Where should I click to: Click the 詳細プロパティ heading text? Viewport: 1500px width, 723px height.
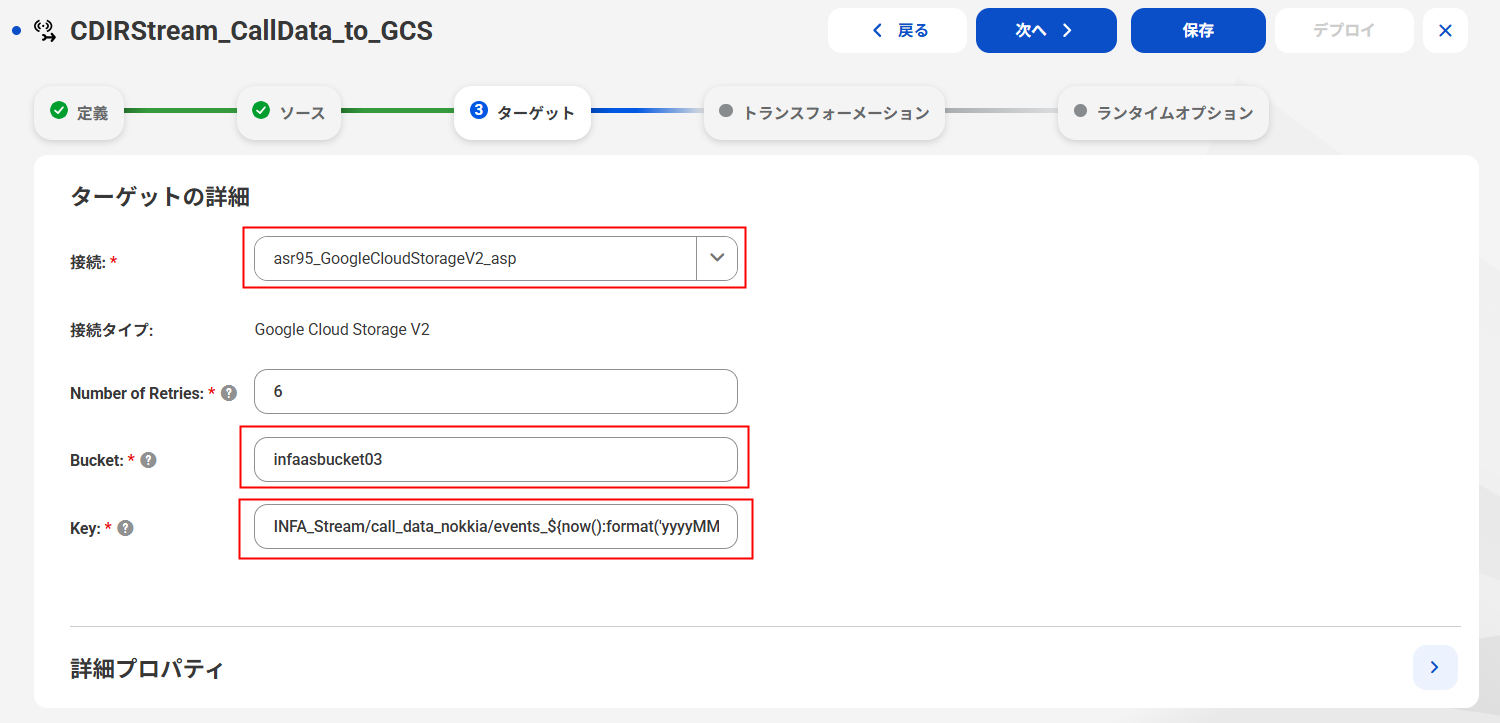coord(147,669)
